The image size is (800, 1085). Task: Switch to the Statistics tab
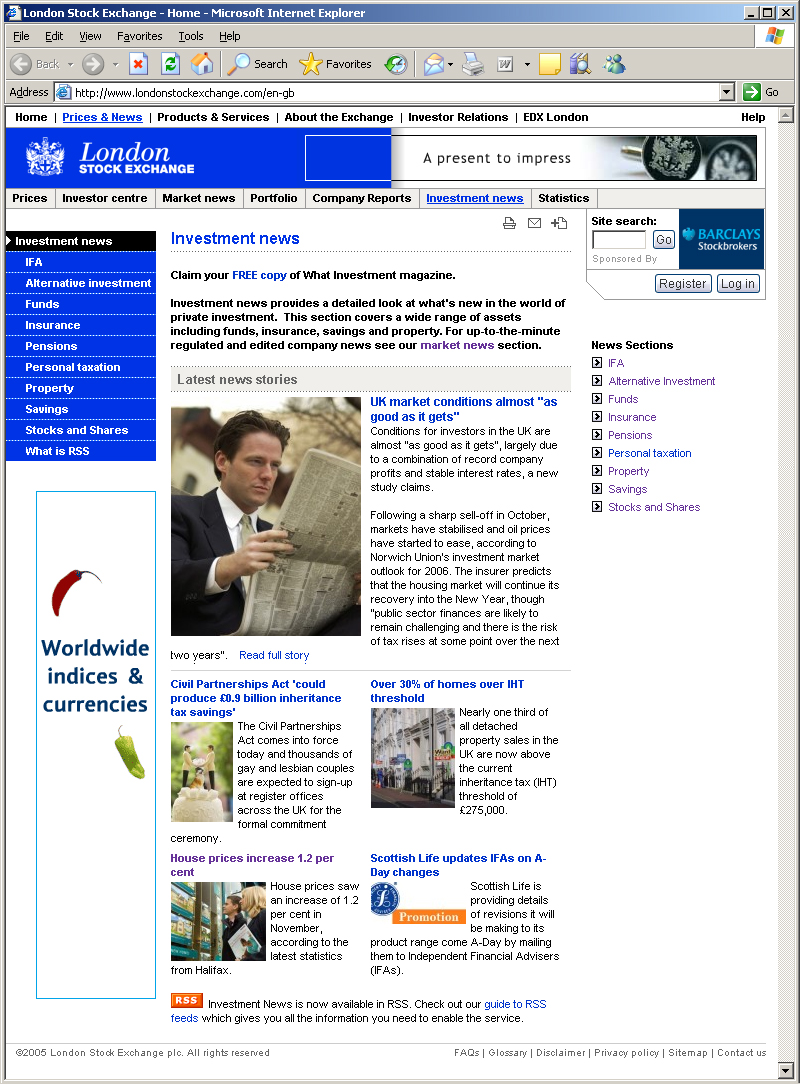[563, 198]
